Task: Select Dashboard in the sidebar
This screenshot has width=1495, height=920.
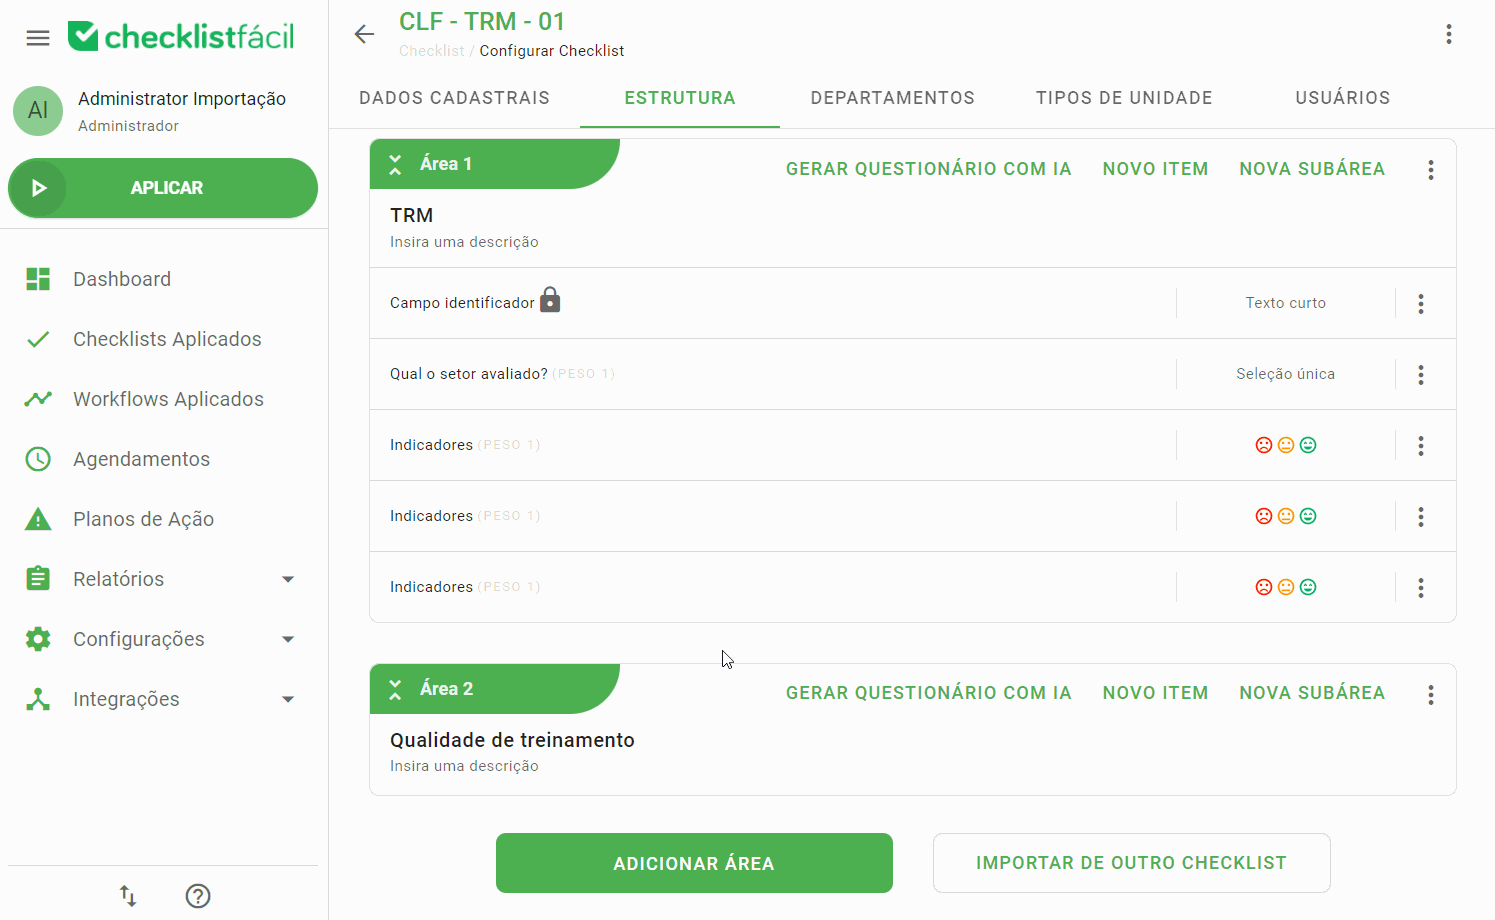Action: [x=121, y=278]
